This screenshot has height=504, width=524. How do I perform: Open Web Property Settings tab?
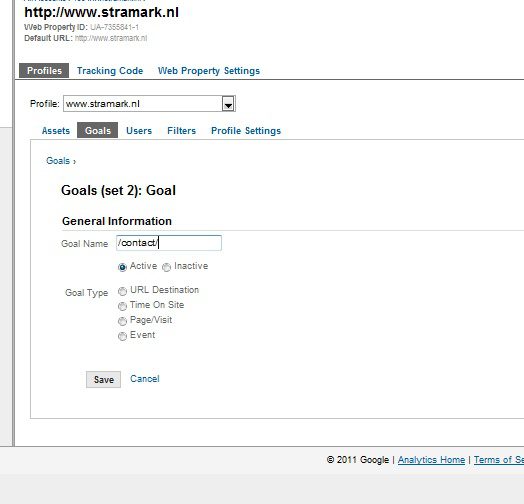click(209, 71)
